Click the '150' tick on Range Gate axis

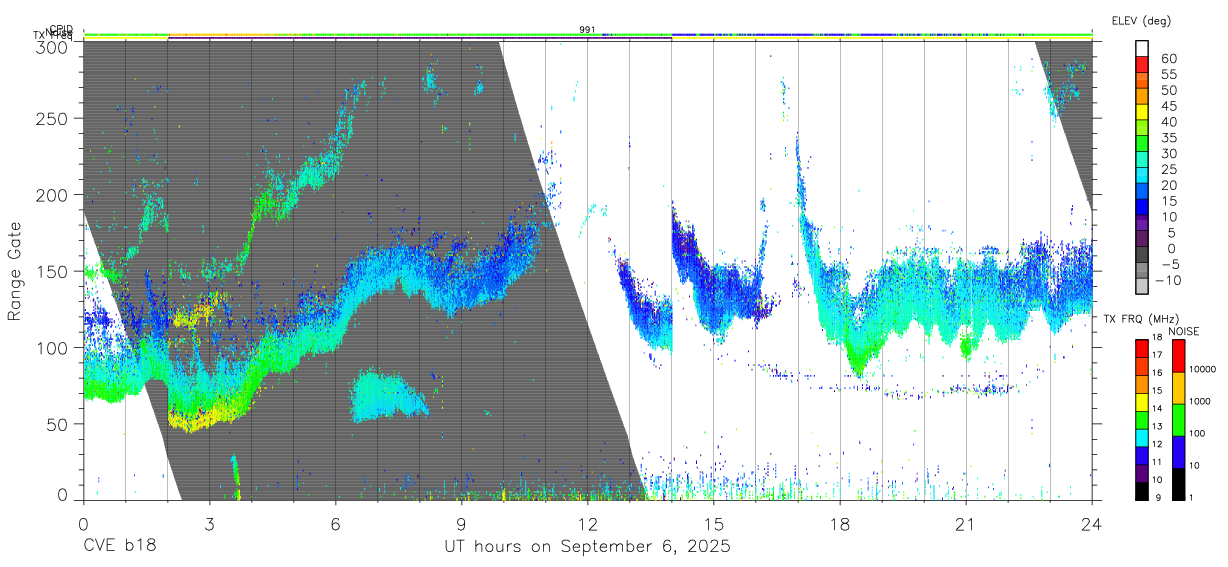tap(54, 271)
